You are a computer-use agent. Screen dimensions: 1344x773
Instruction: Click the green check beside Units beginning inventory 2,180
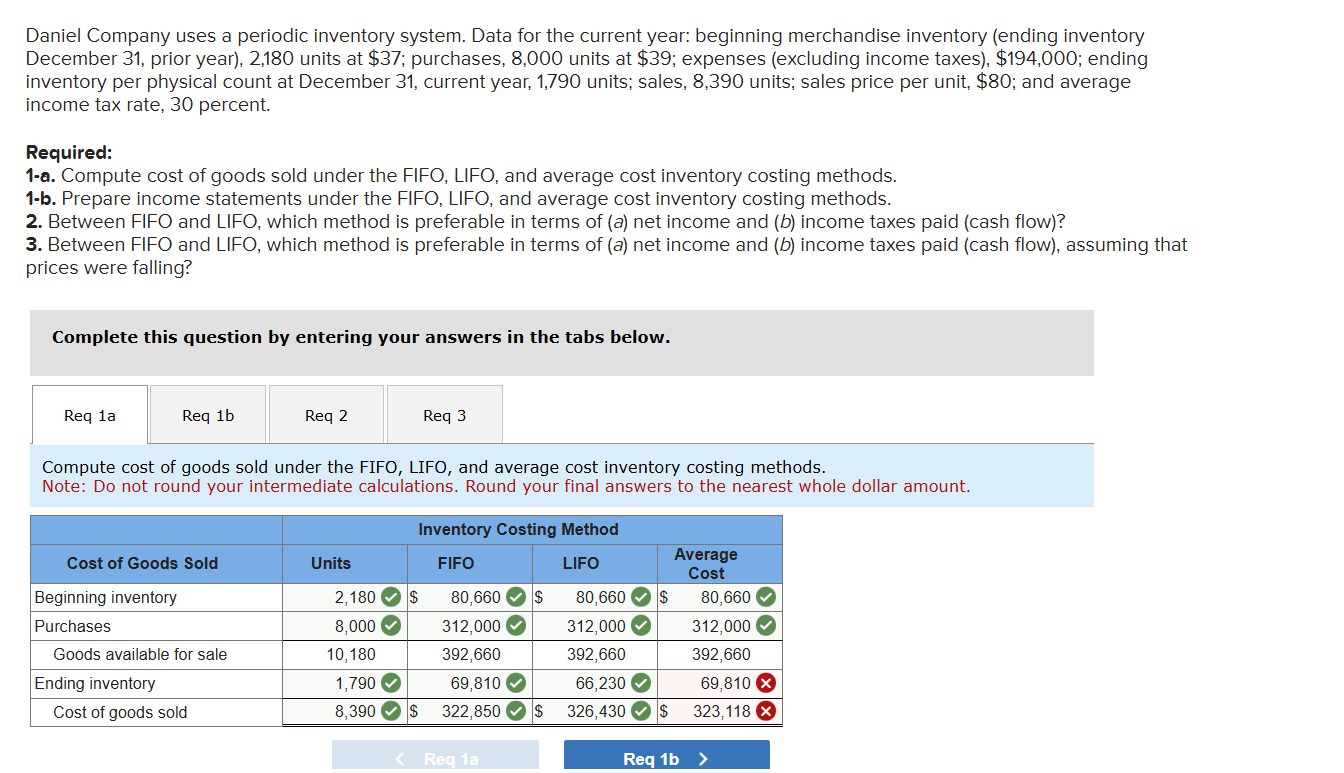tap(391, 598)
